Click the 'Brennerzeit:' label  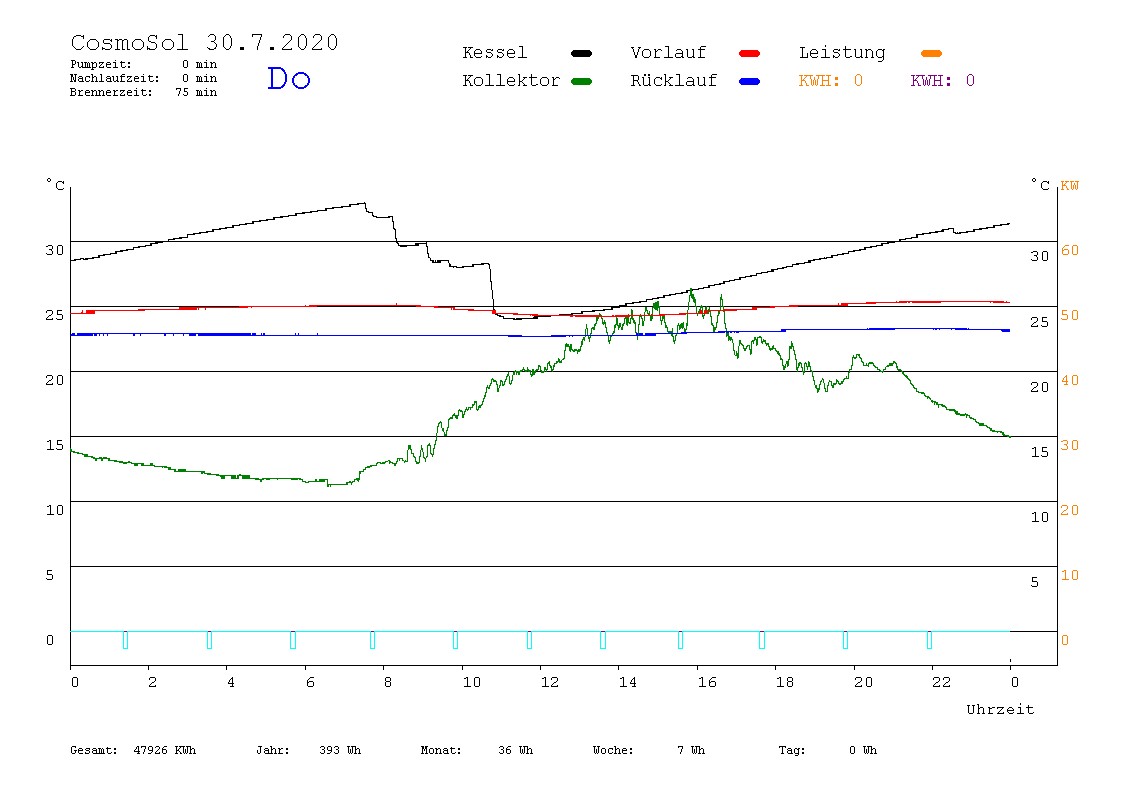111,92
